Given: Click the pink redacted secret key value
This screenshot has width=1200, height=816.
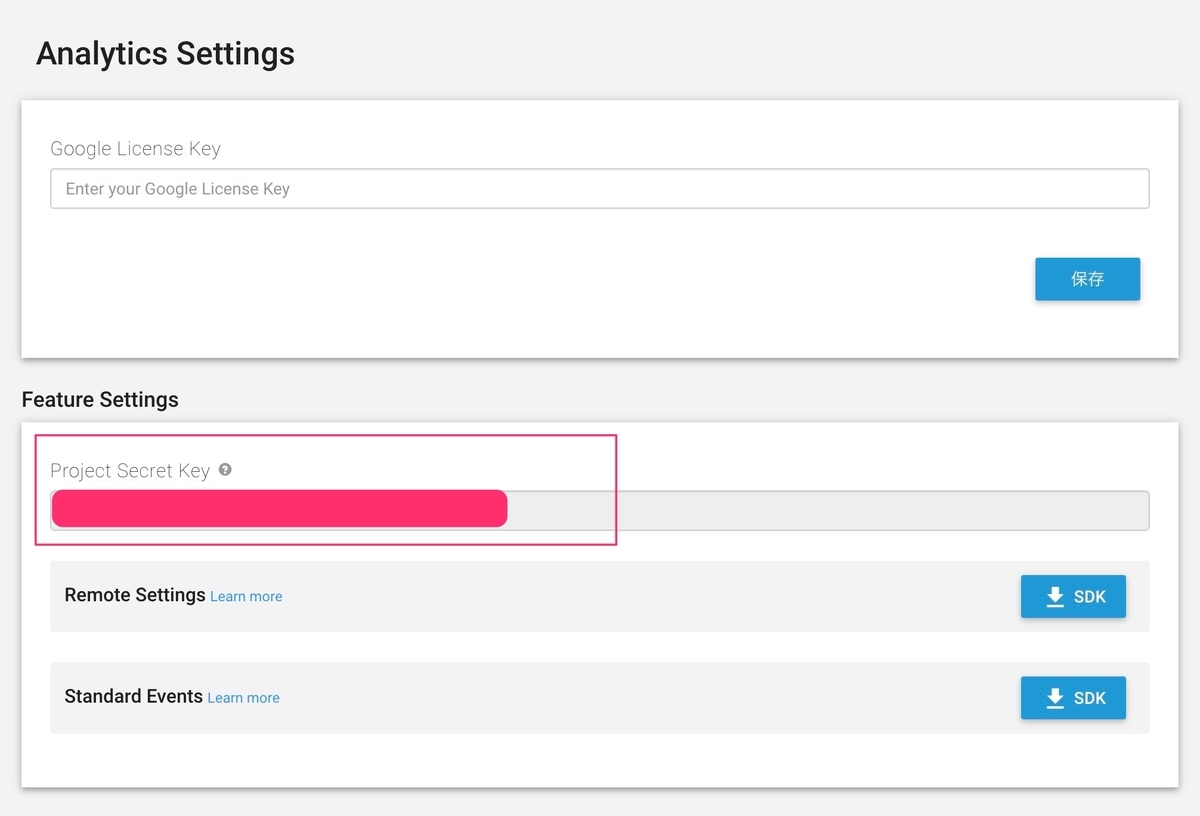Looking at the screenshot, I should click(x=279, y=508).
